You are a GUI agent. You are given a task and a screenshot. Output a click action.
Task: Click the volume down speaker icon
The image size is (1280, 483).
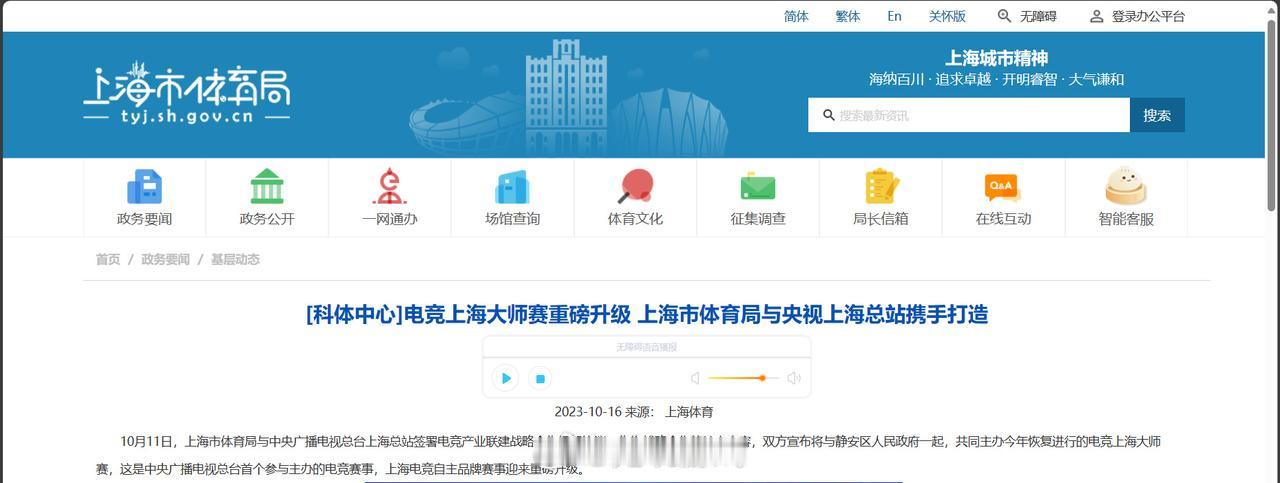[695, 378]
